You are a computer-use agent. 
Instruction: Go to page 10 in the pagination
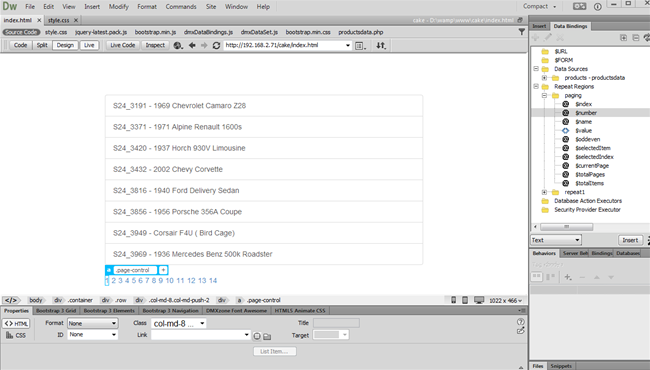point(170,281)
